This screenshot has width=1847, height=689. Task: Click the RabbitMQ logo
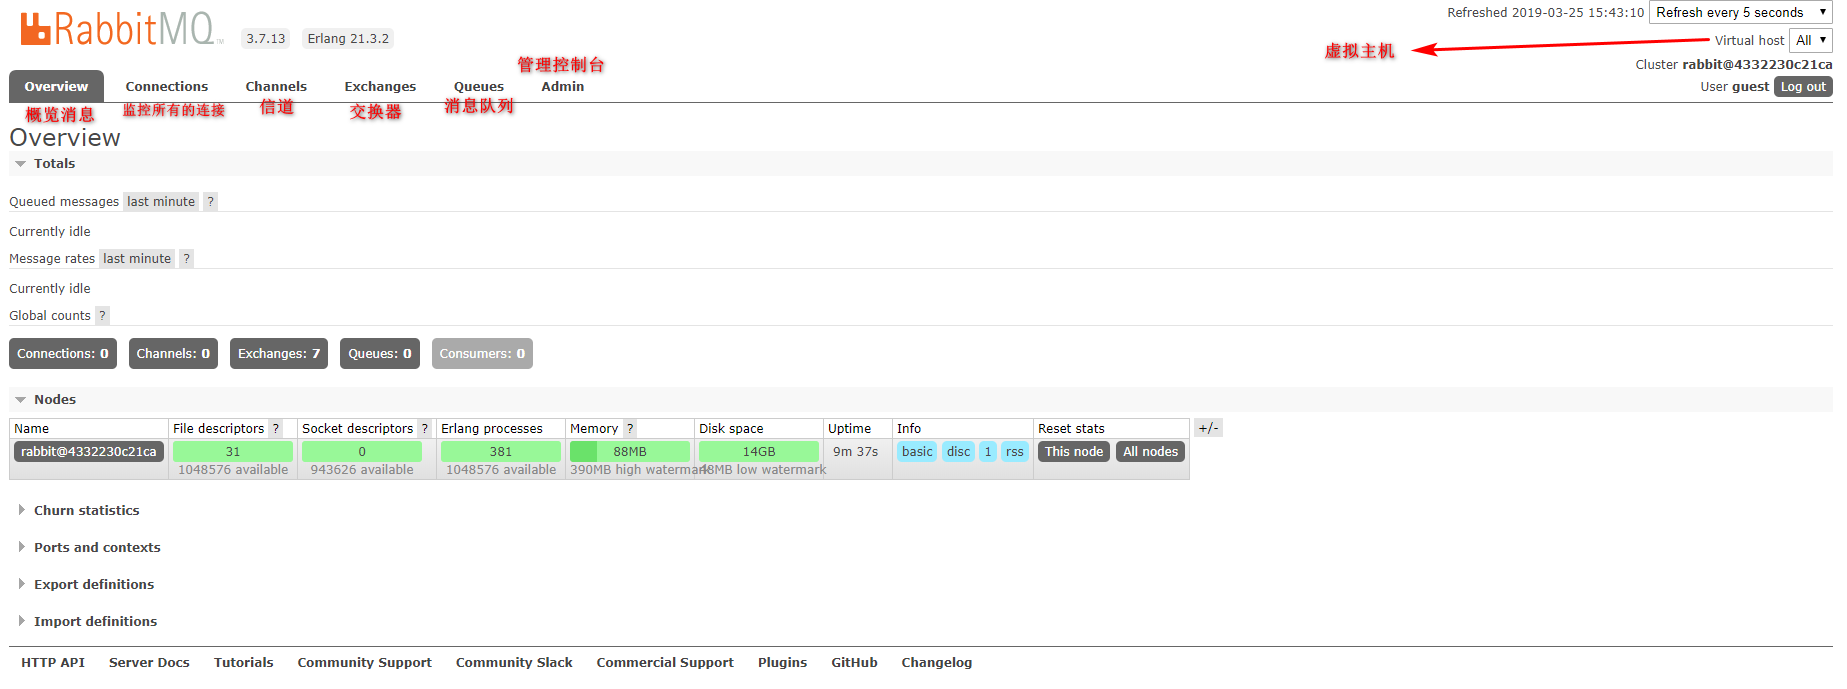120,29
